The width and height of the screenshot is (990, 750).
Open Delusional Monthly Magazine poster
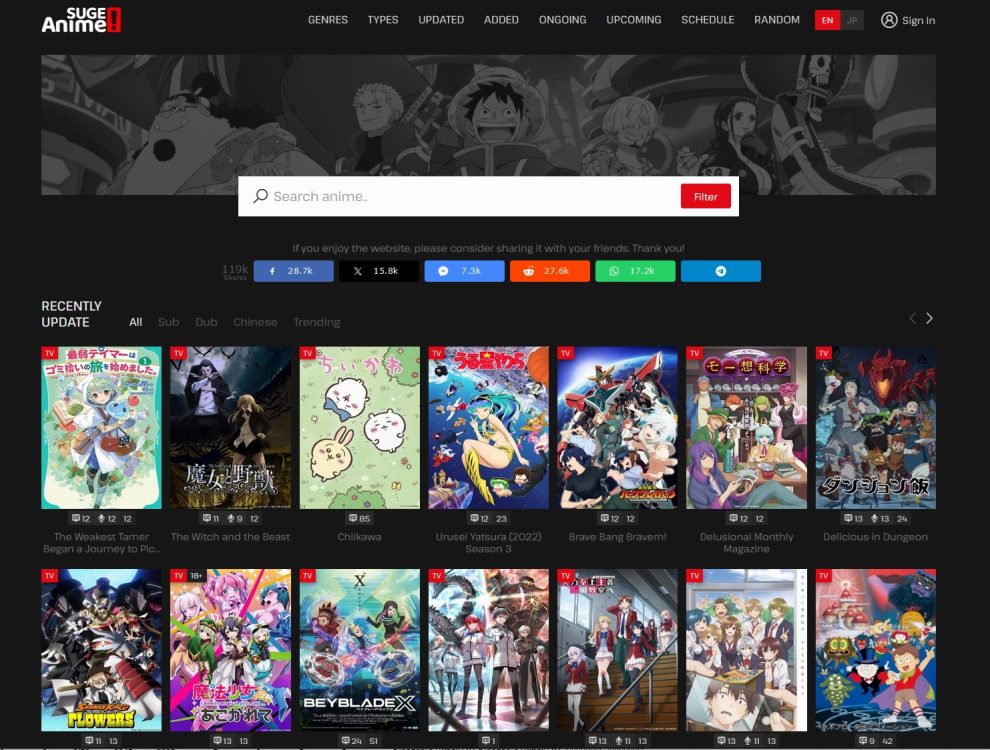(x=746, y=427)
